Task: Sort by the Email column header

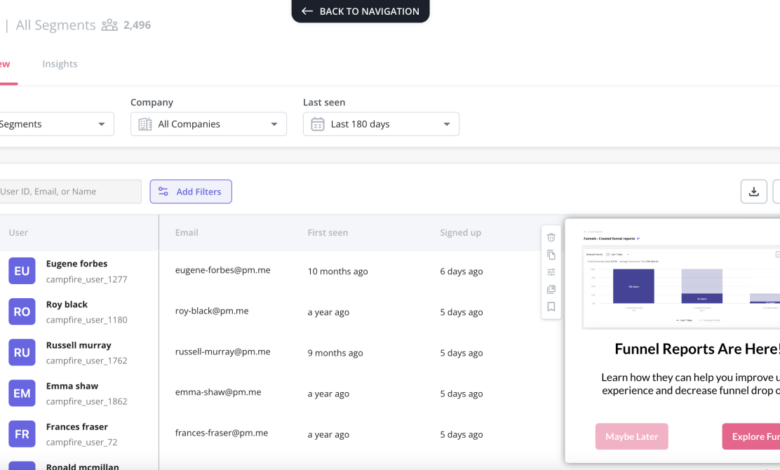Action: pyautogui.click(x=187, y=233)
